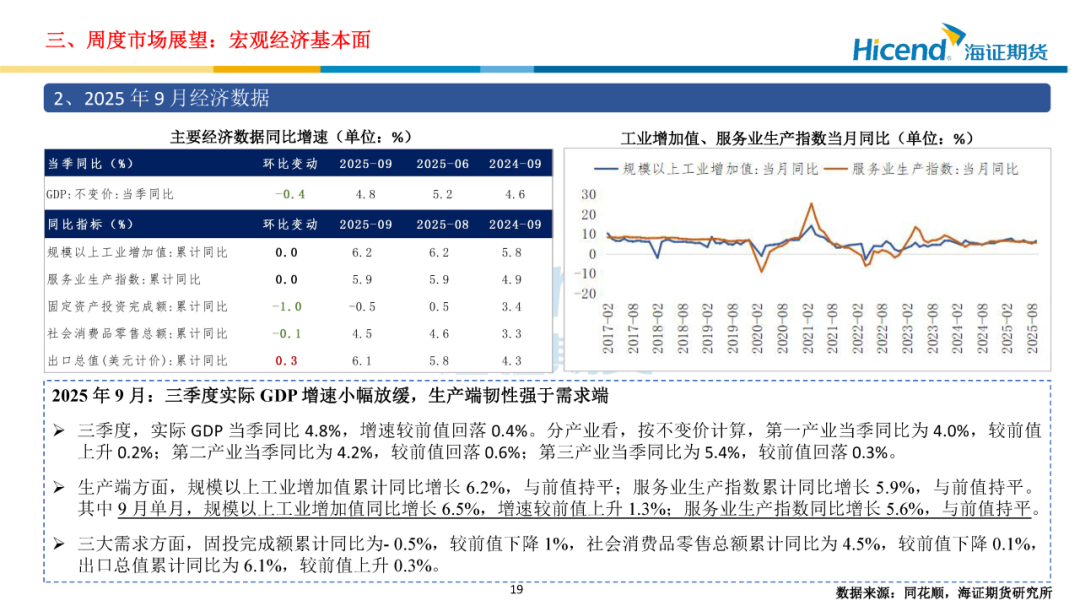Click bullet arrow before 三大需求方面 paragraph
This screenshot has height=606, width=1080.
(x=59, y=544)
